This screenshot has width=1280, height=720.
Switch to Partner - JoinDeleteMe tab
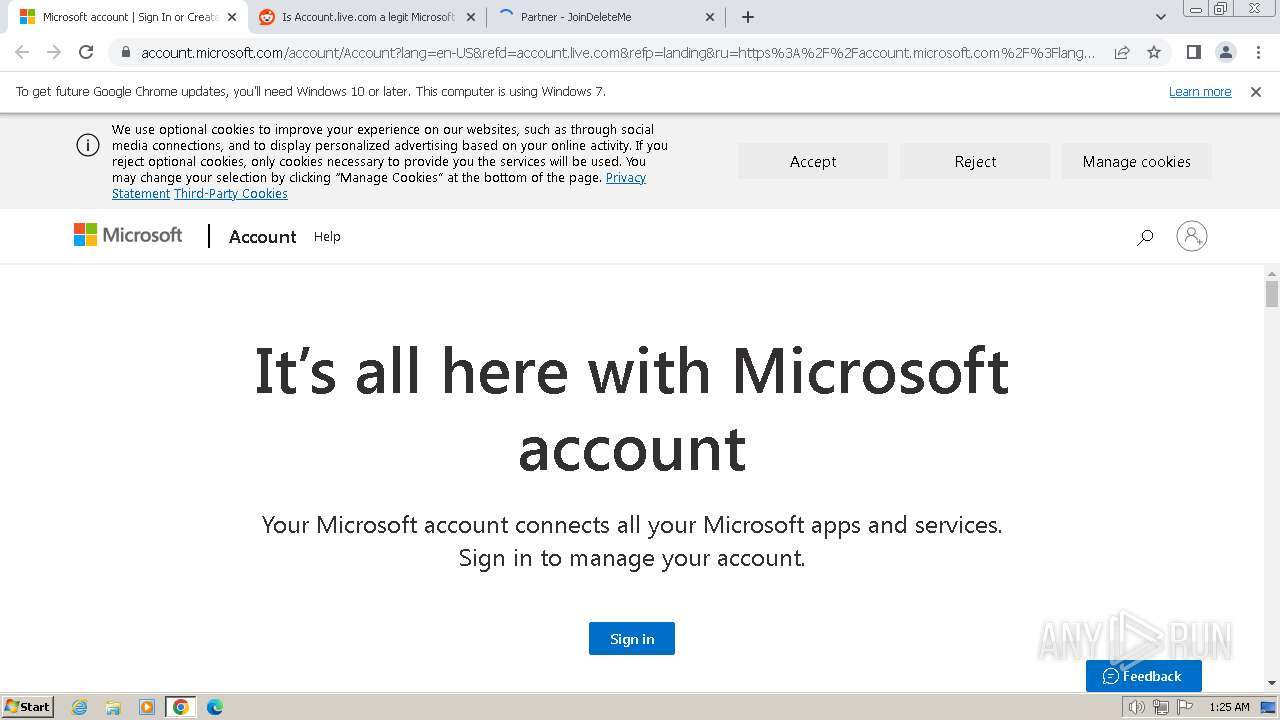point(606,17)
